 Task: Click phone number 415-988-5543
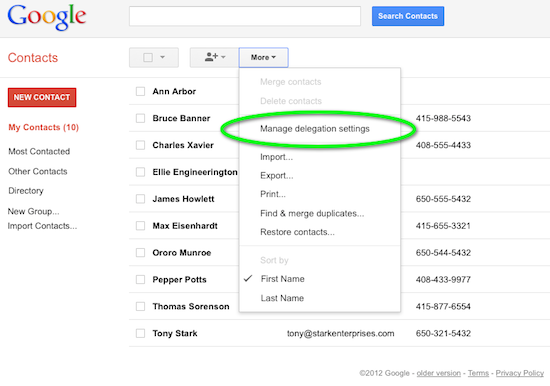pyautogui.click(x=443, y=118)
